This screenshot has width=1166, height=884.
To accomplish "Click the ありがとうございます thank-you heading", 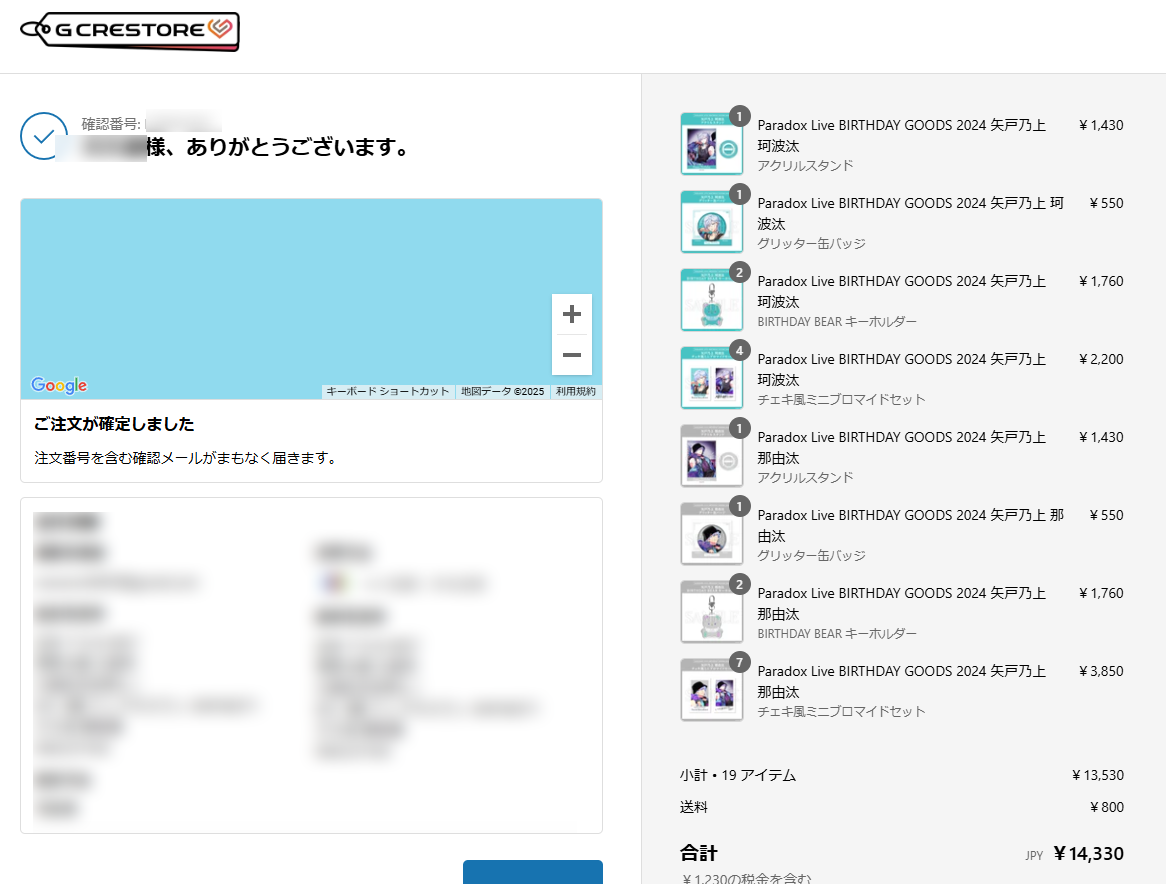I will tap(277, 147).
